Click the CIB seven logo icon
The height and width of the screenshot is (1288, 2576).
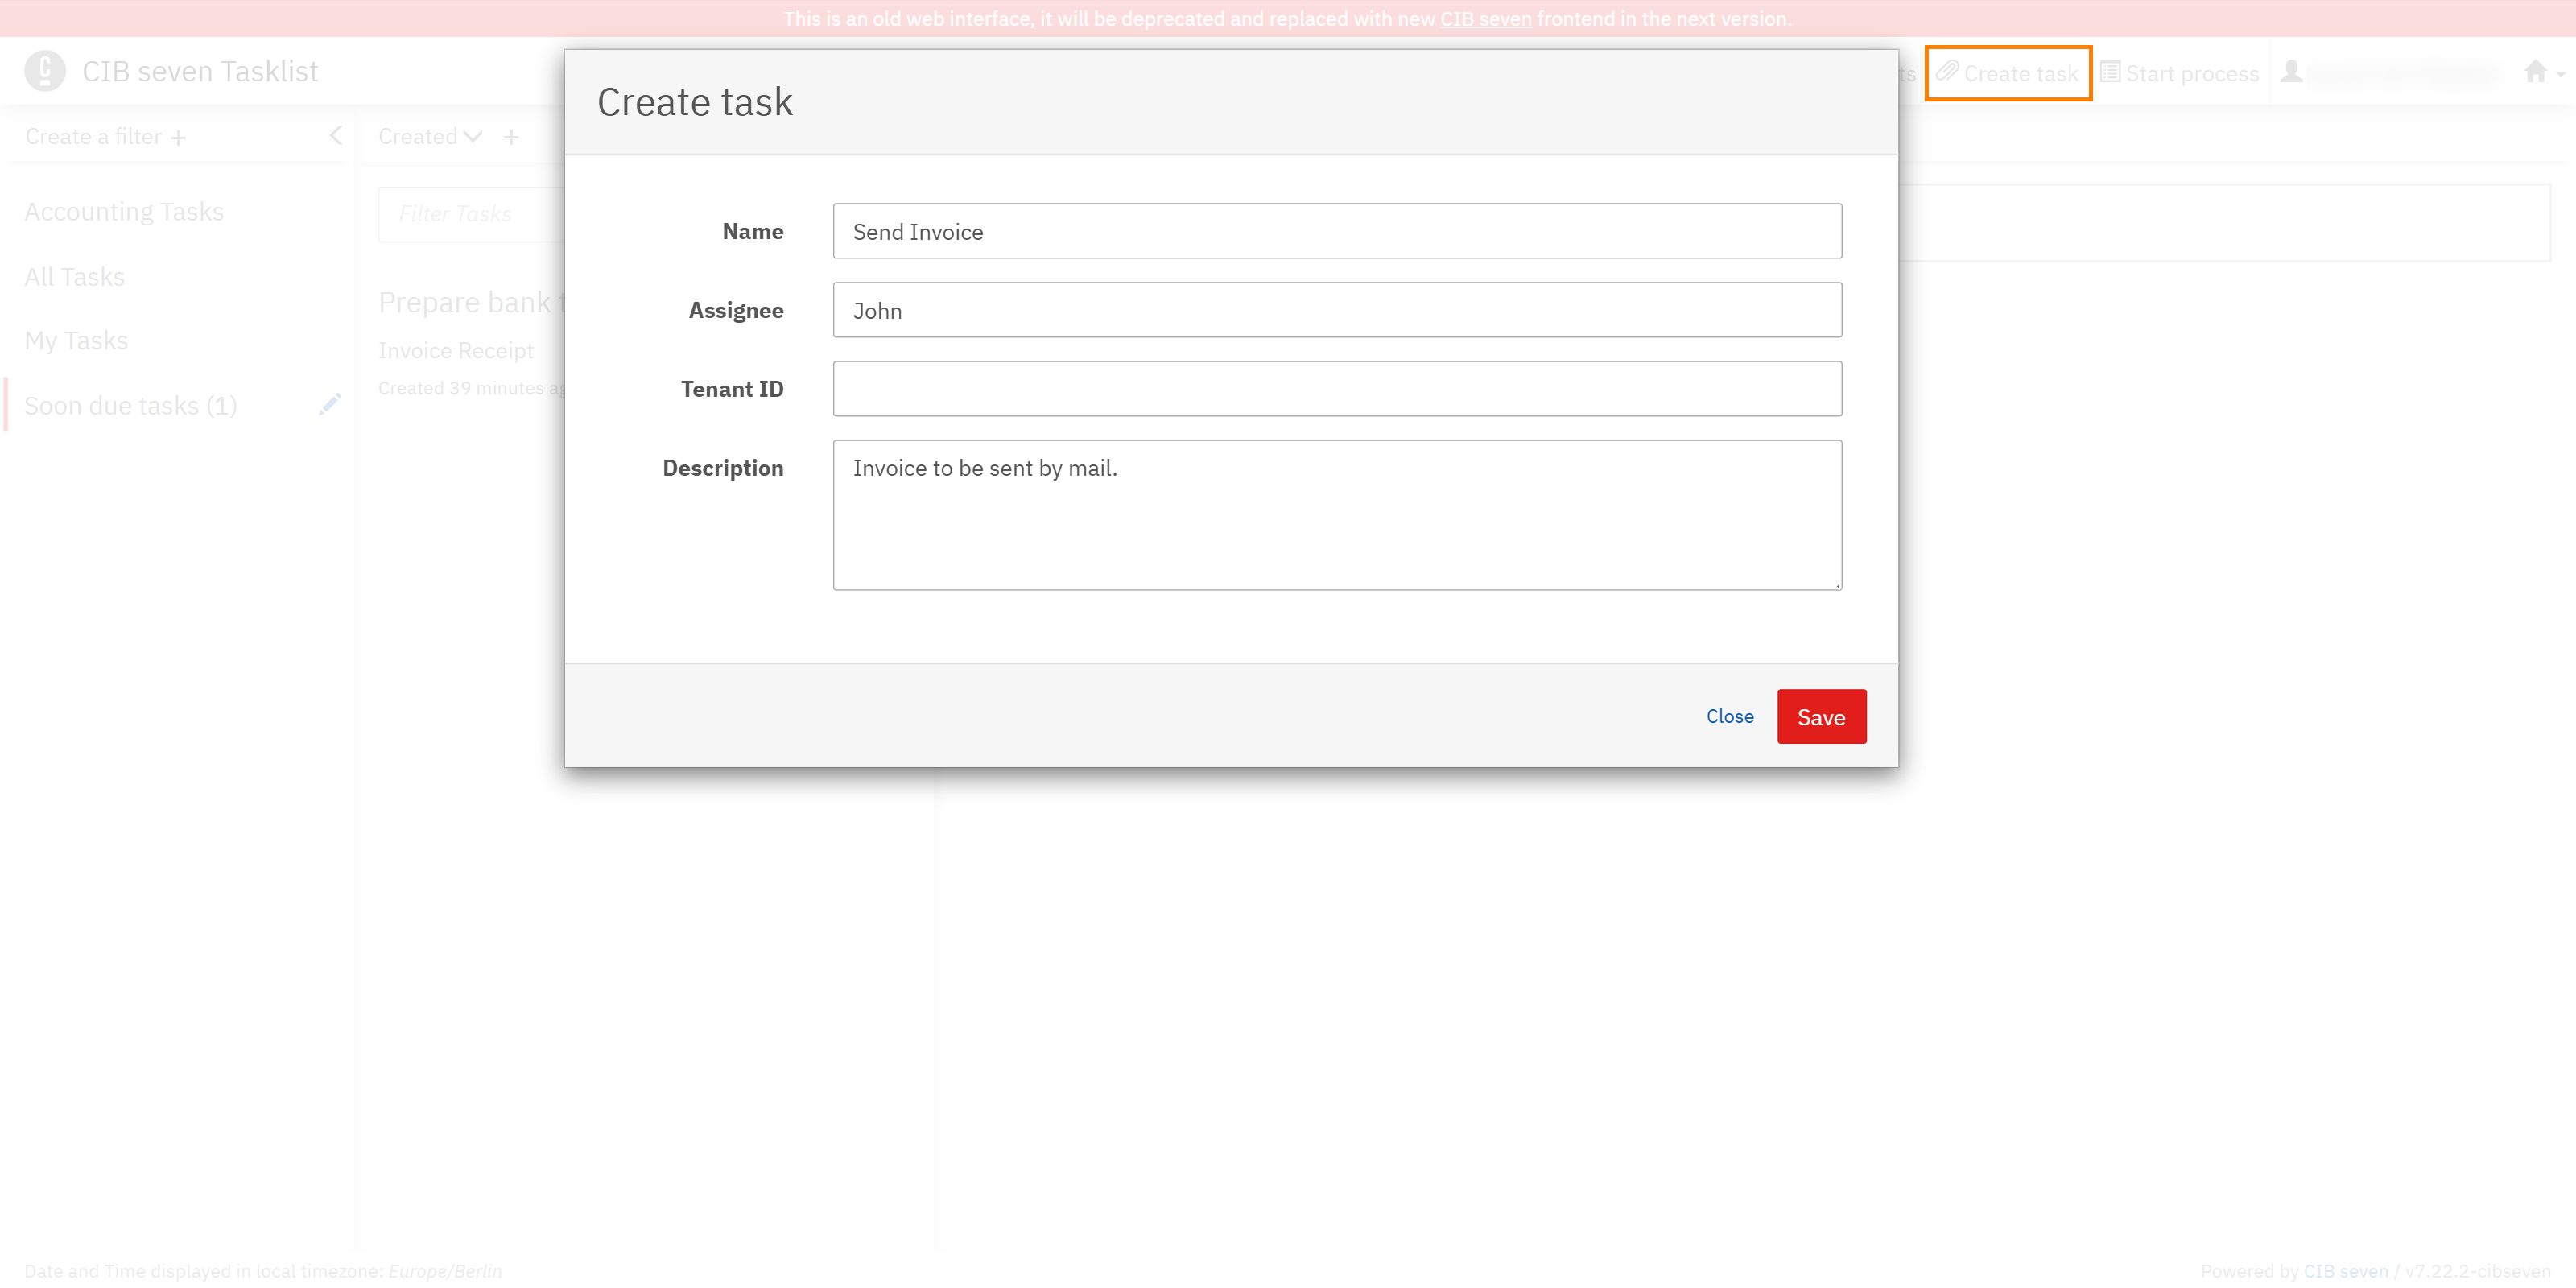pos(44,71)
